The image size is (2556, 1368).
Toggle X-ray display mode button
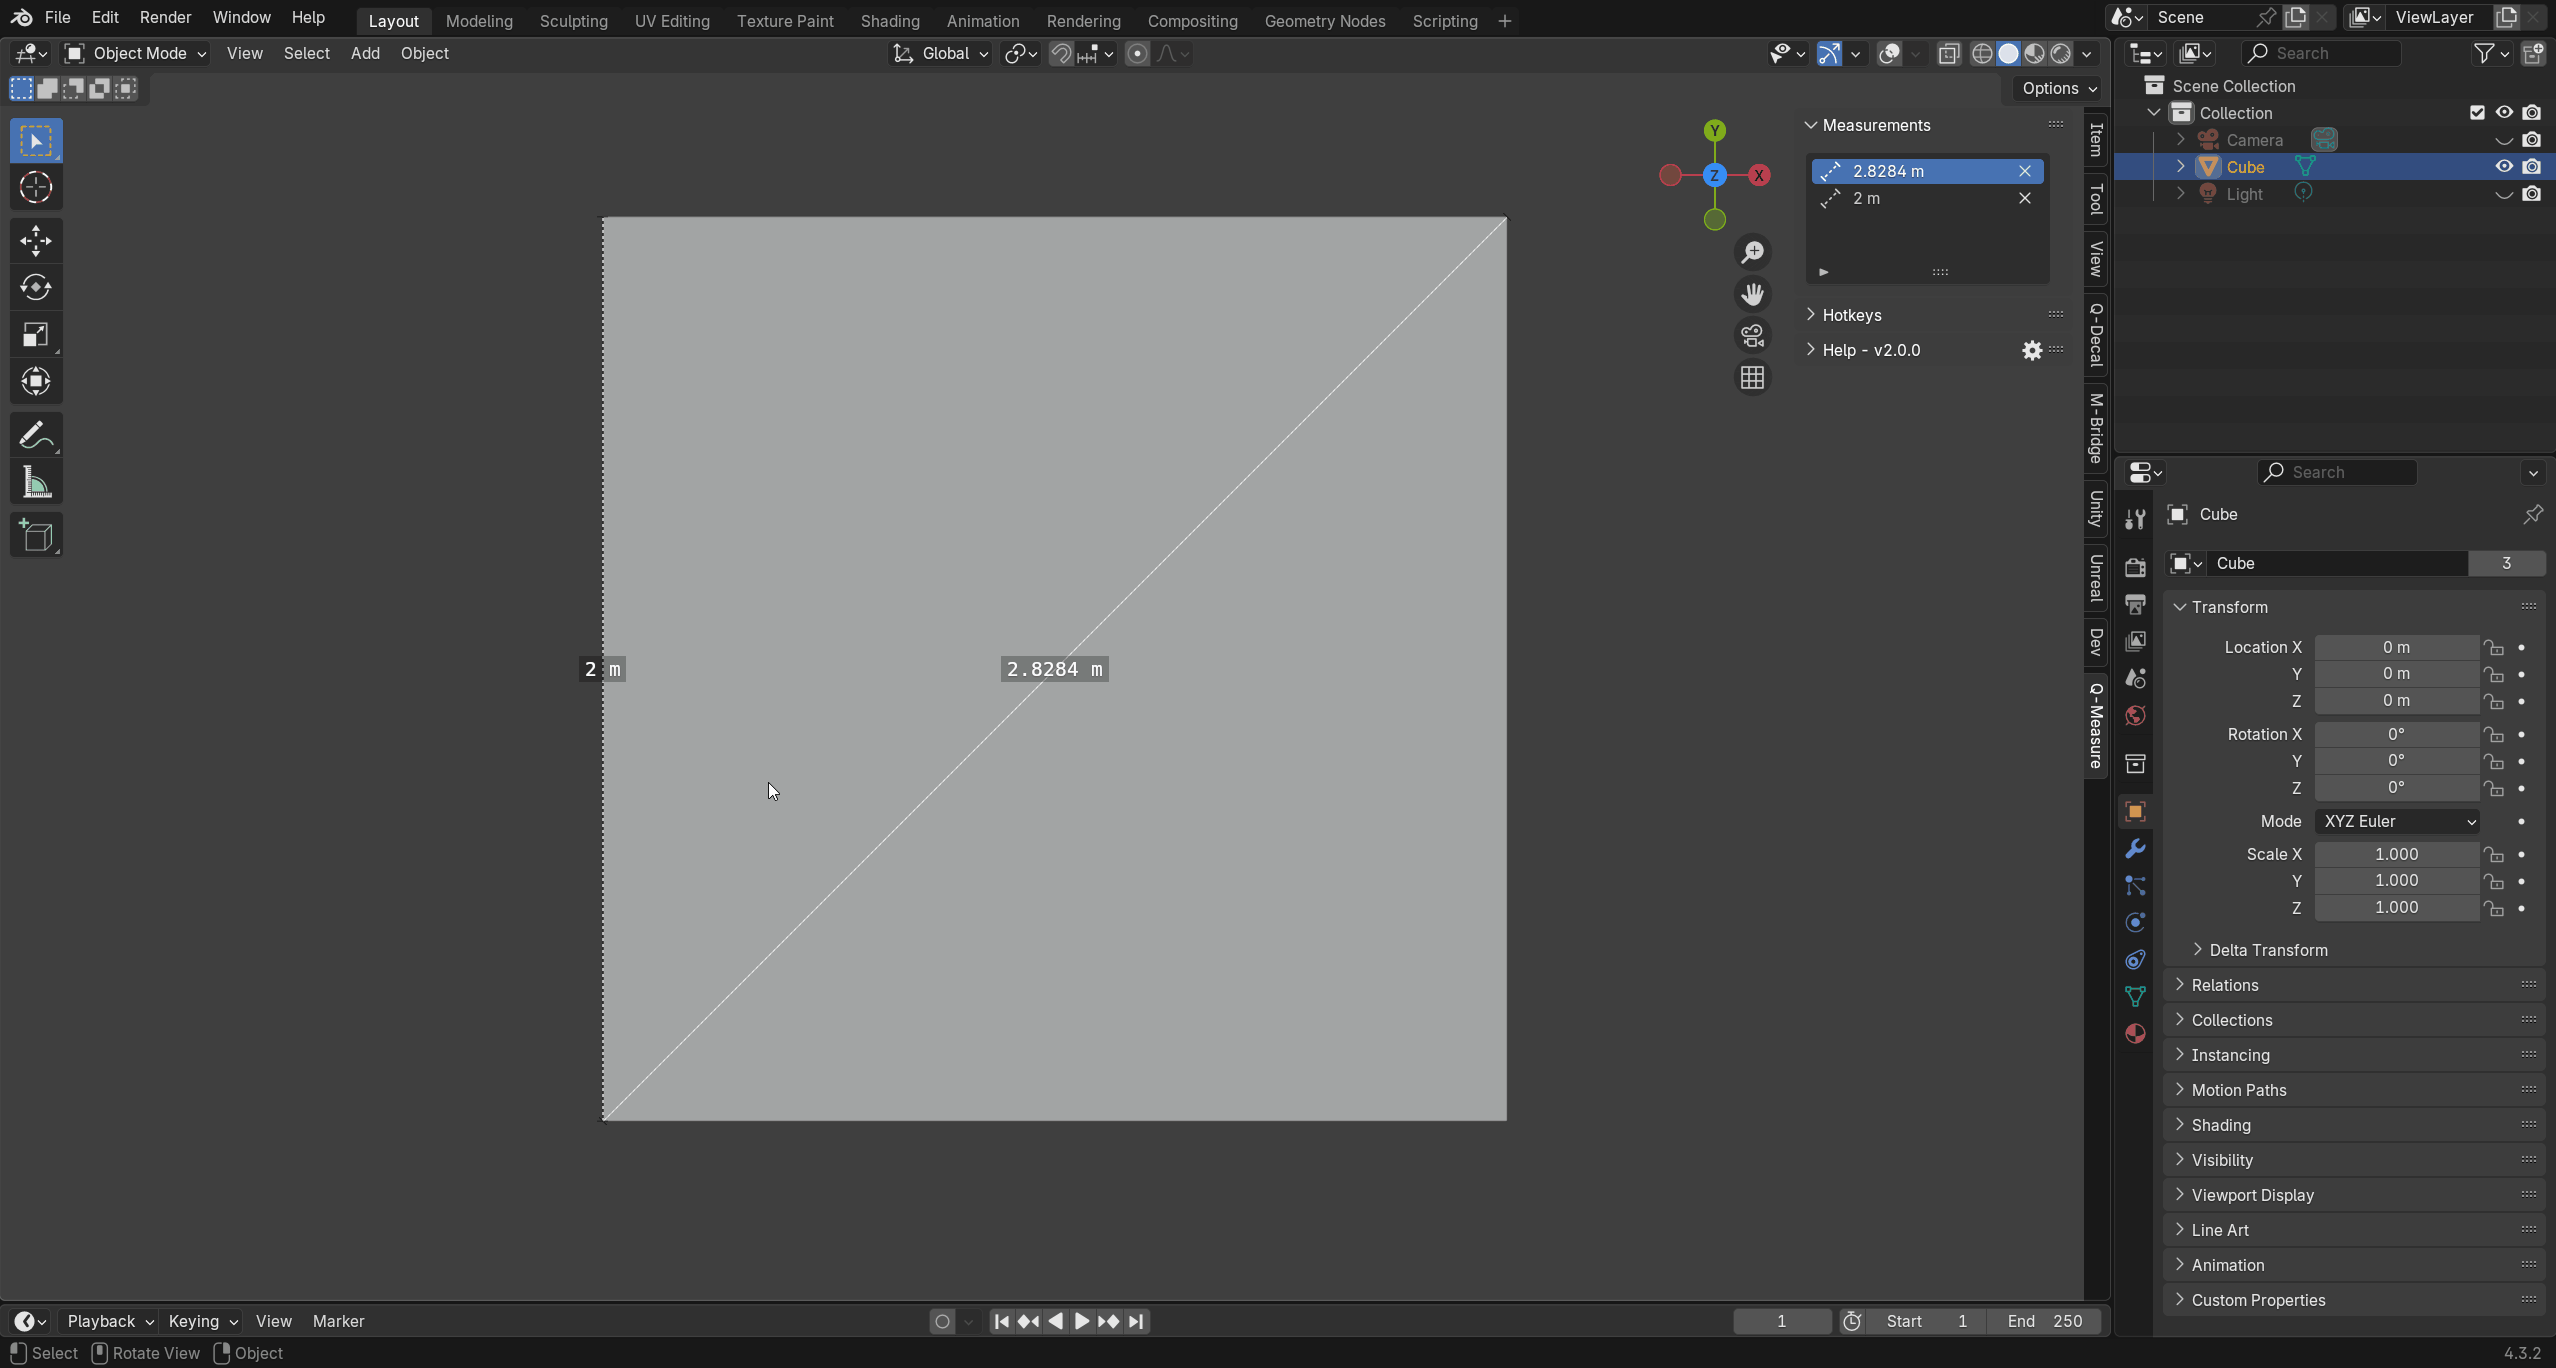(1948, 54)
